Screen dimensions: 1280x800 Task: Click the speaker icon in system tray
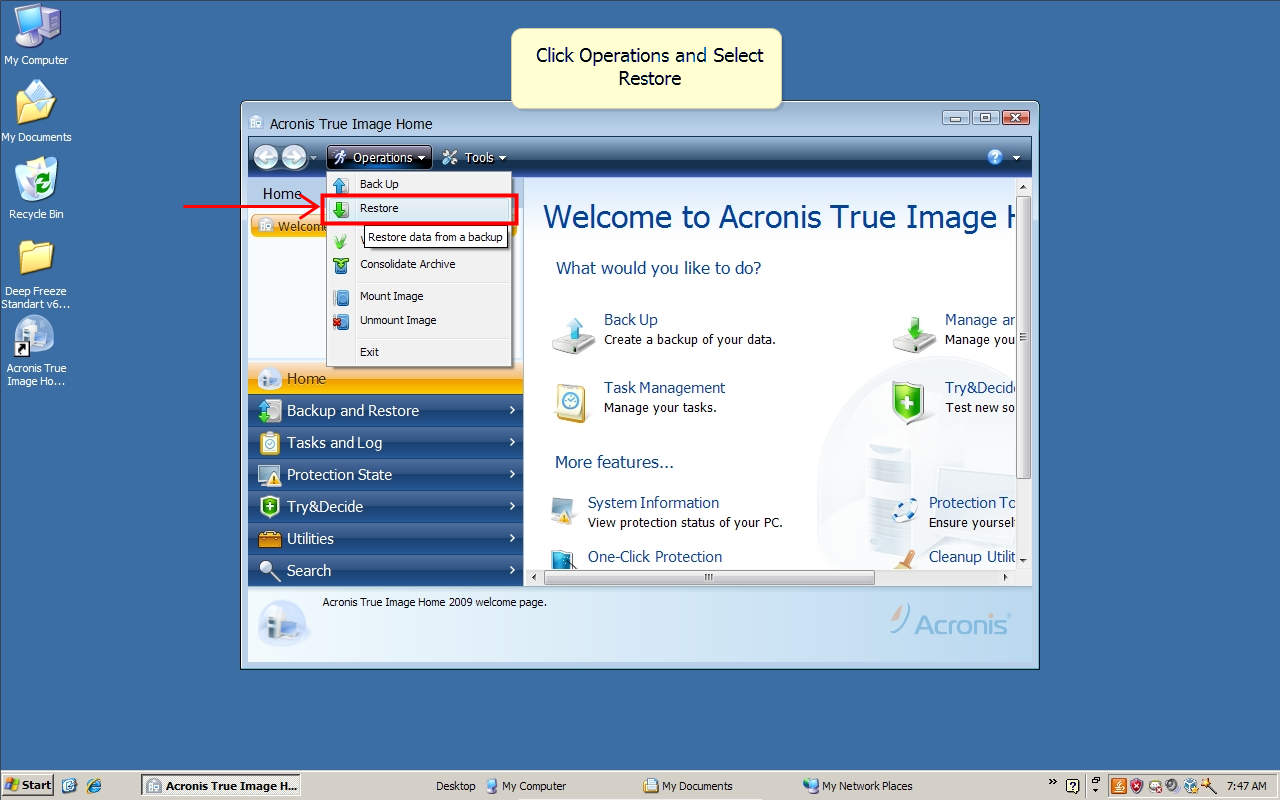1171,785
